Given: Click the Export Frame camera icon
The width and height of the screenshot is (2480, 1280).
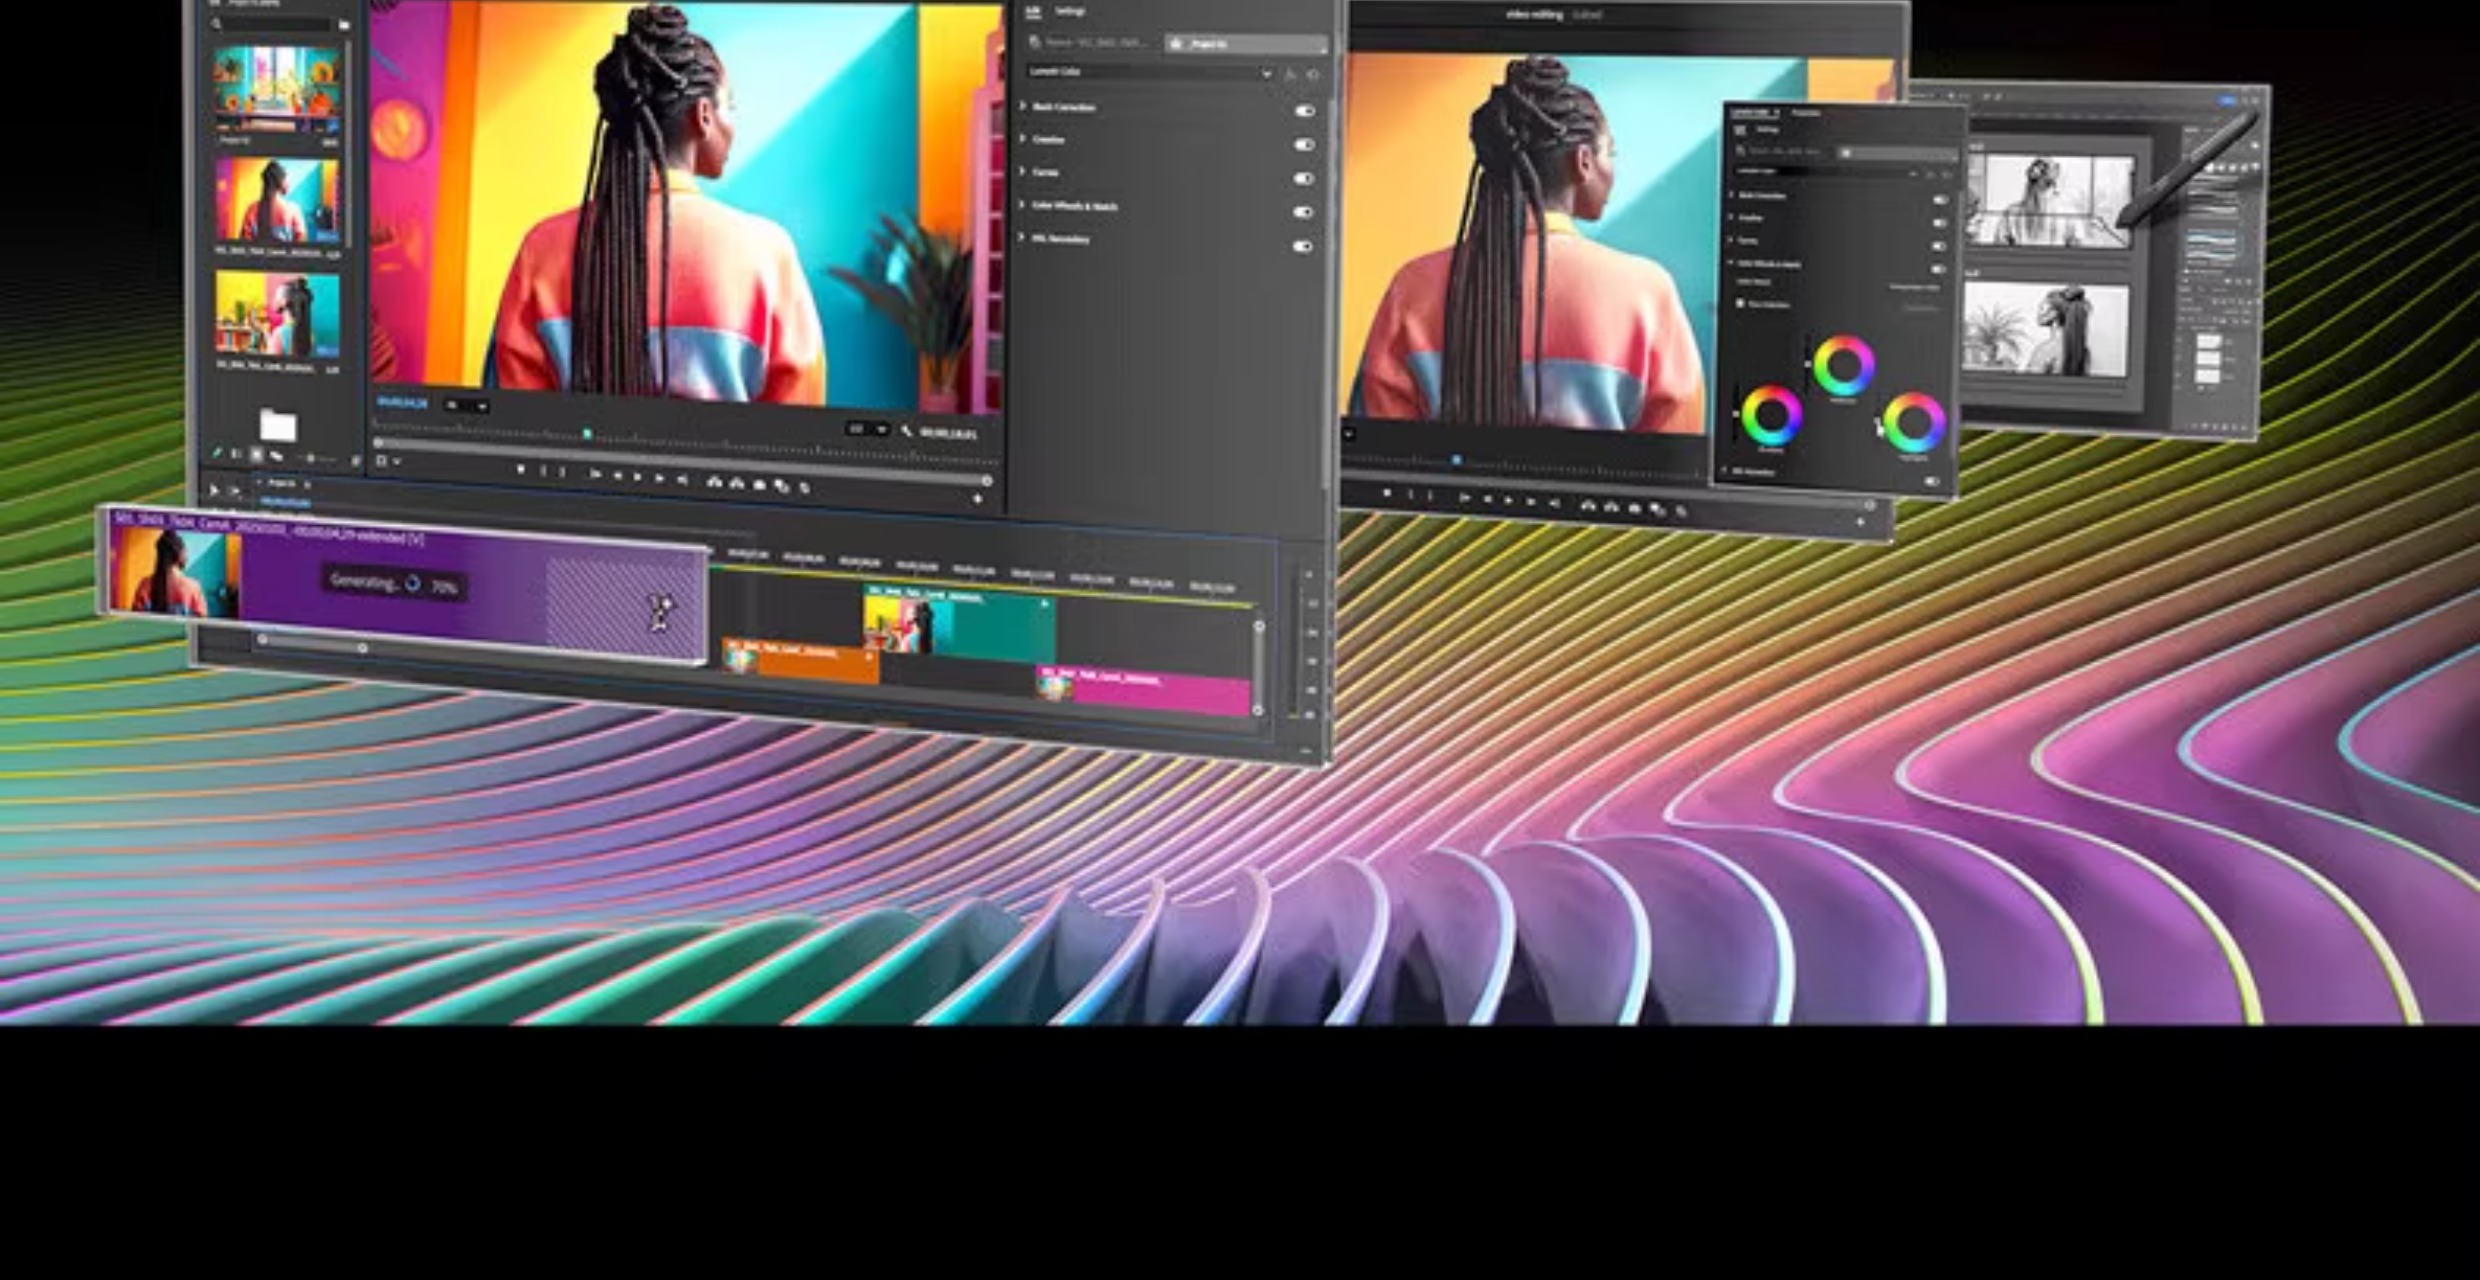Looking at the screenshot, I should [760, 485].
